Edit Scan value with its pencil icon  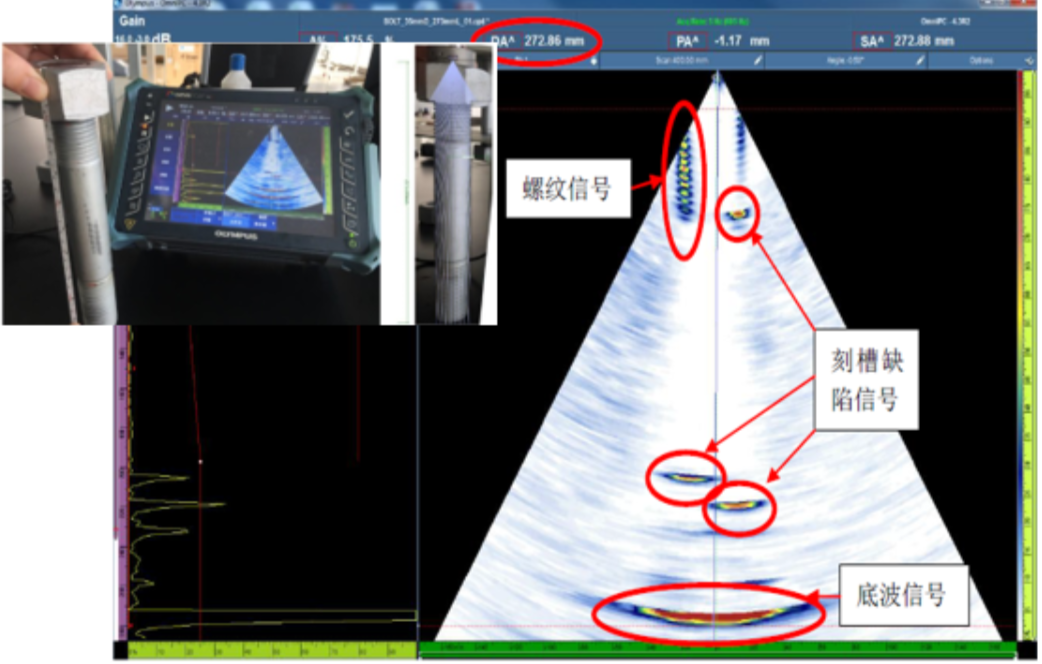757,60
